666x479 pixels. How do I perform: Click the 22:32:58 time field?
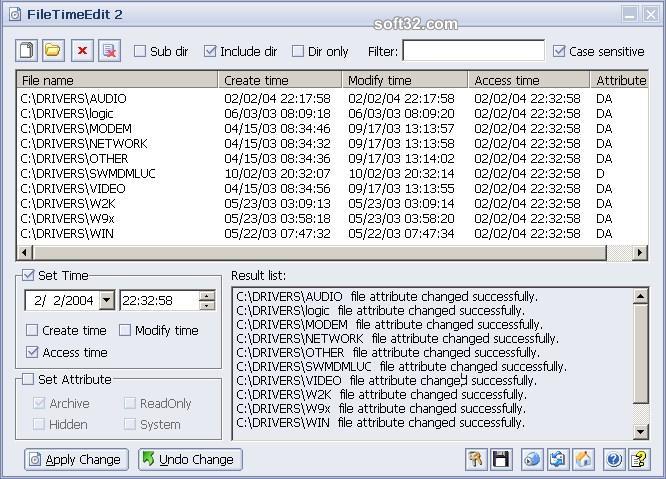(159, 301)
